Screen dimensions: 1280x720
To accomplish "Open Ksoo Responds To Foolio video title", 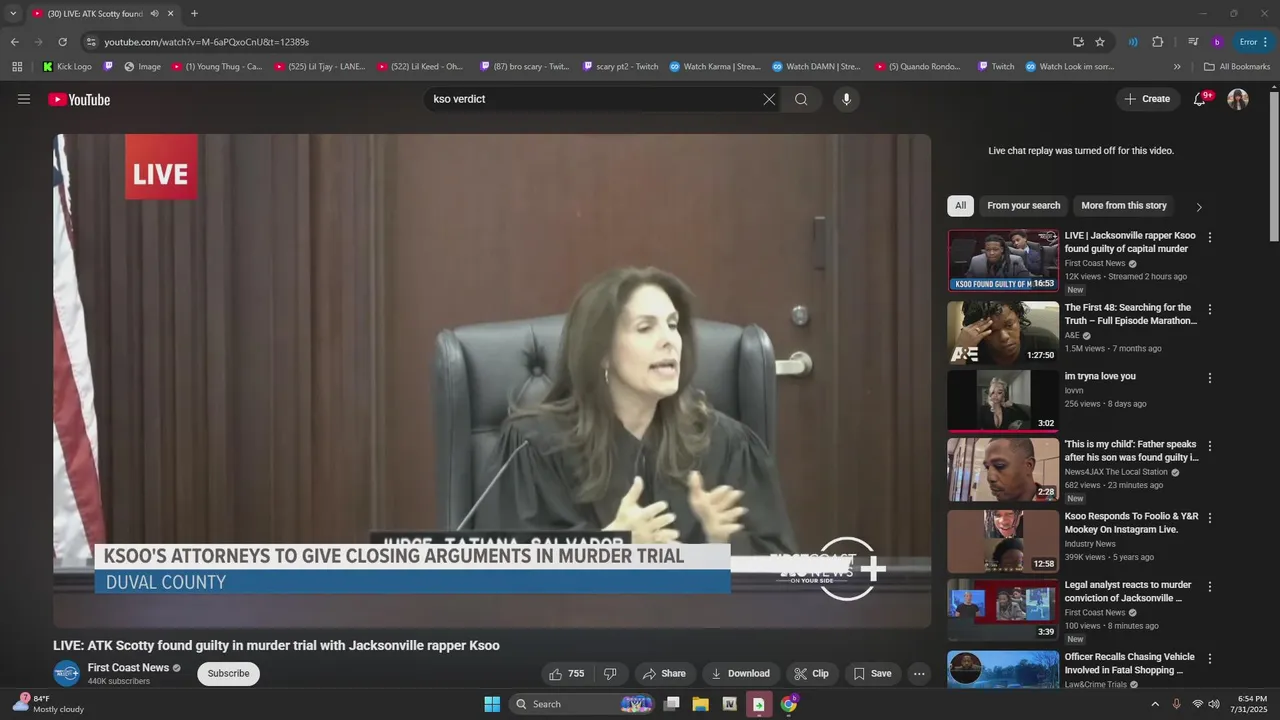I will [1131, 523].
